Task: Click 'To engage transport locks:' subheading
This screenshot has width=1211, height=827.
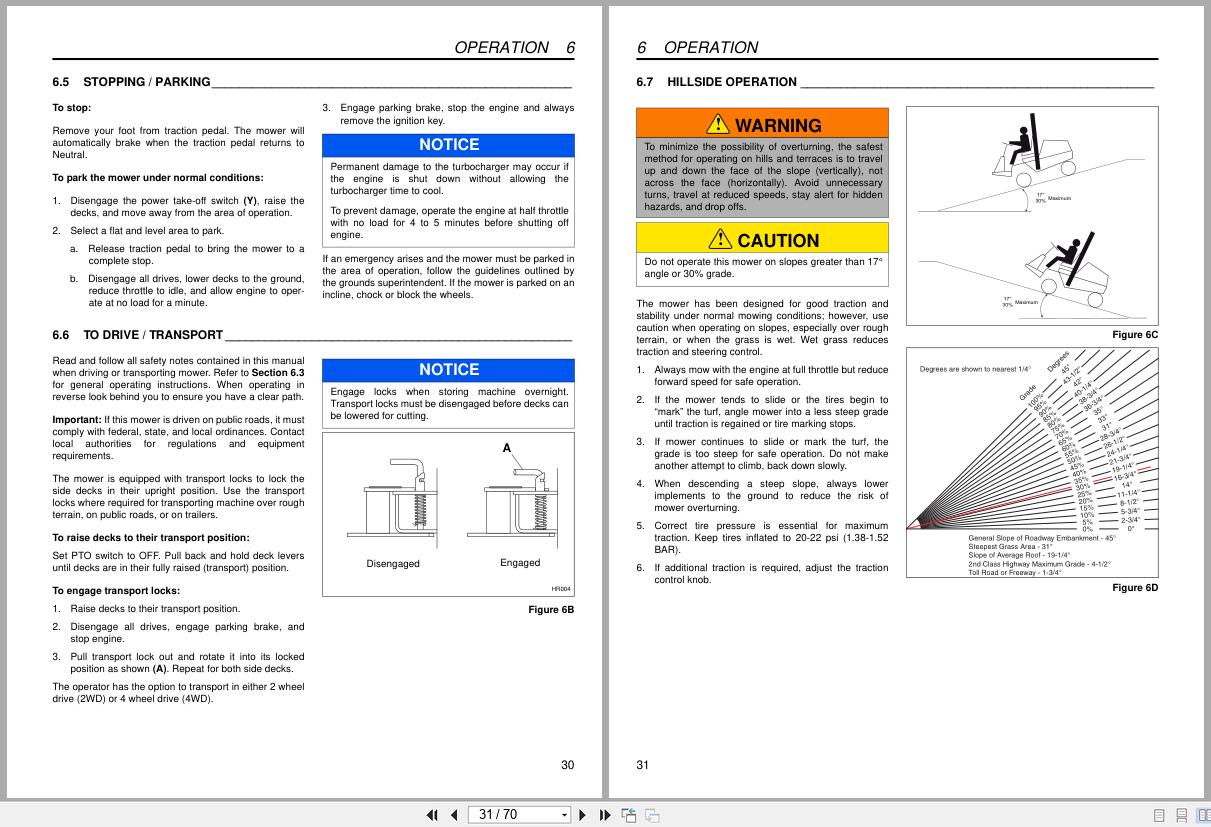Action: (116, 591)
